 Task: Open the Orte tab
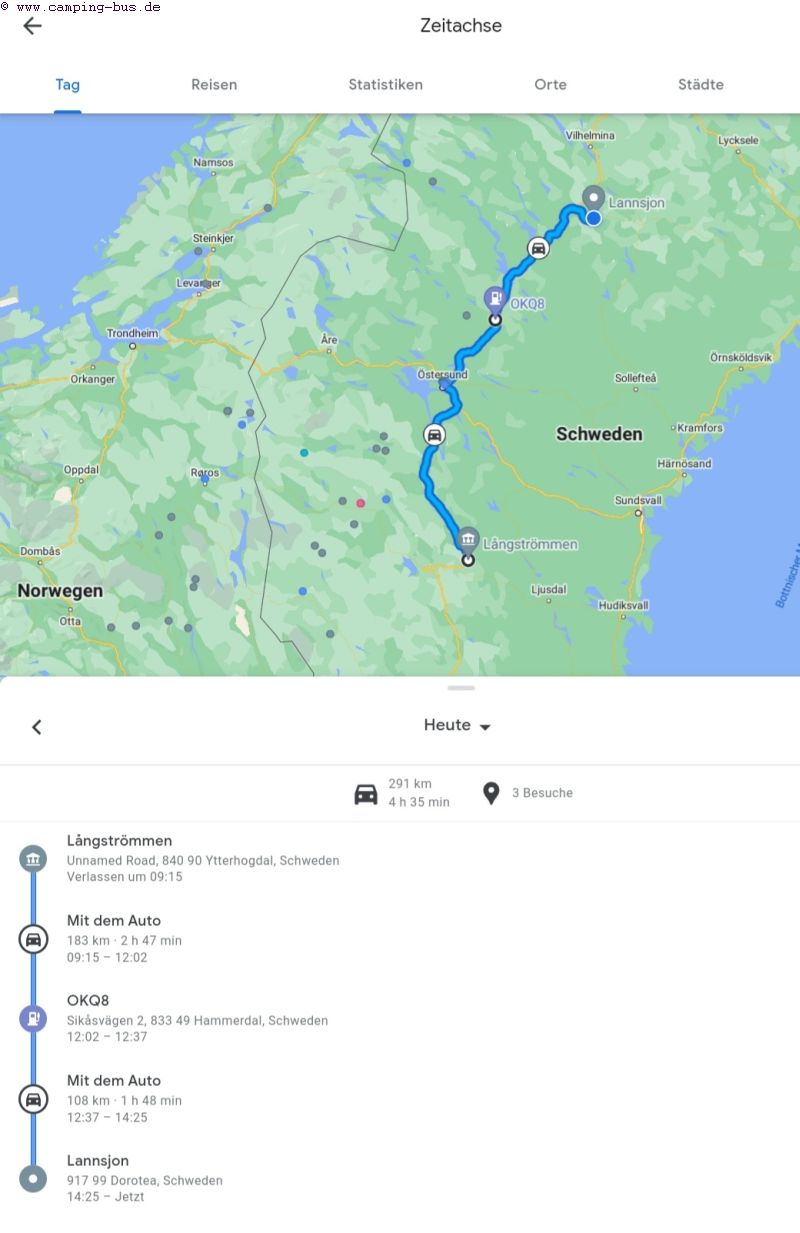[x=550, y=85]
